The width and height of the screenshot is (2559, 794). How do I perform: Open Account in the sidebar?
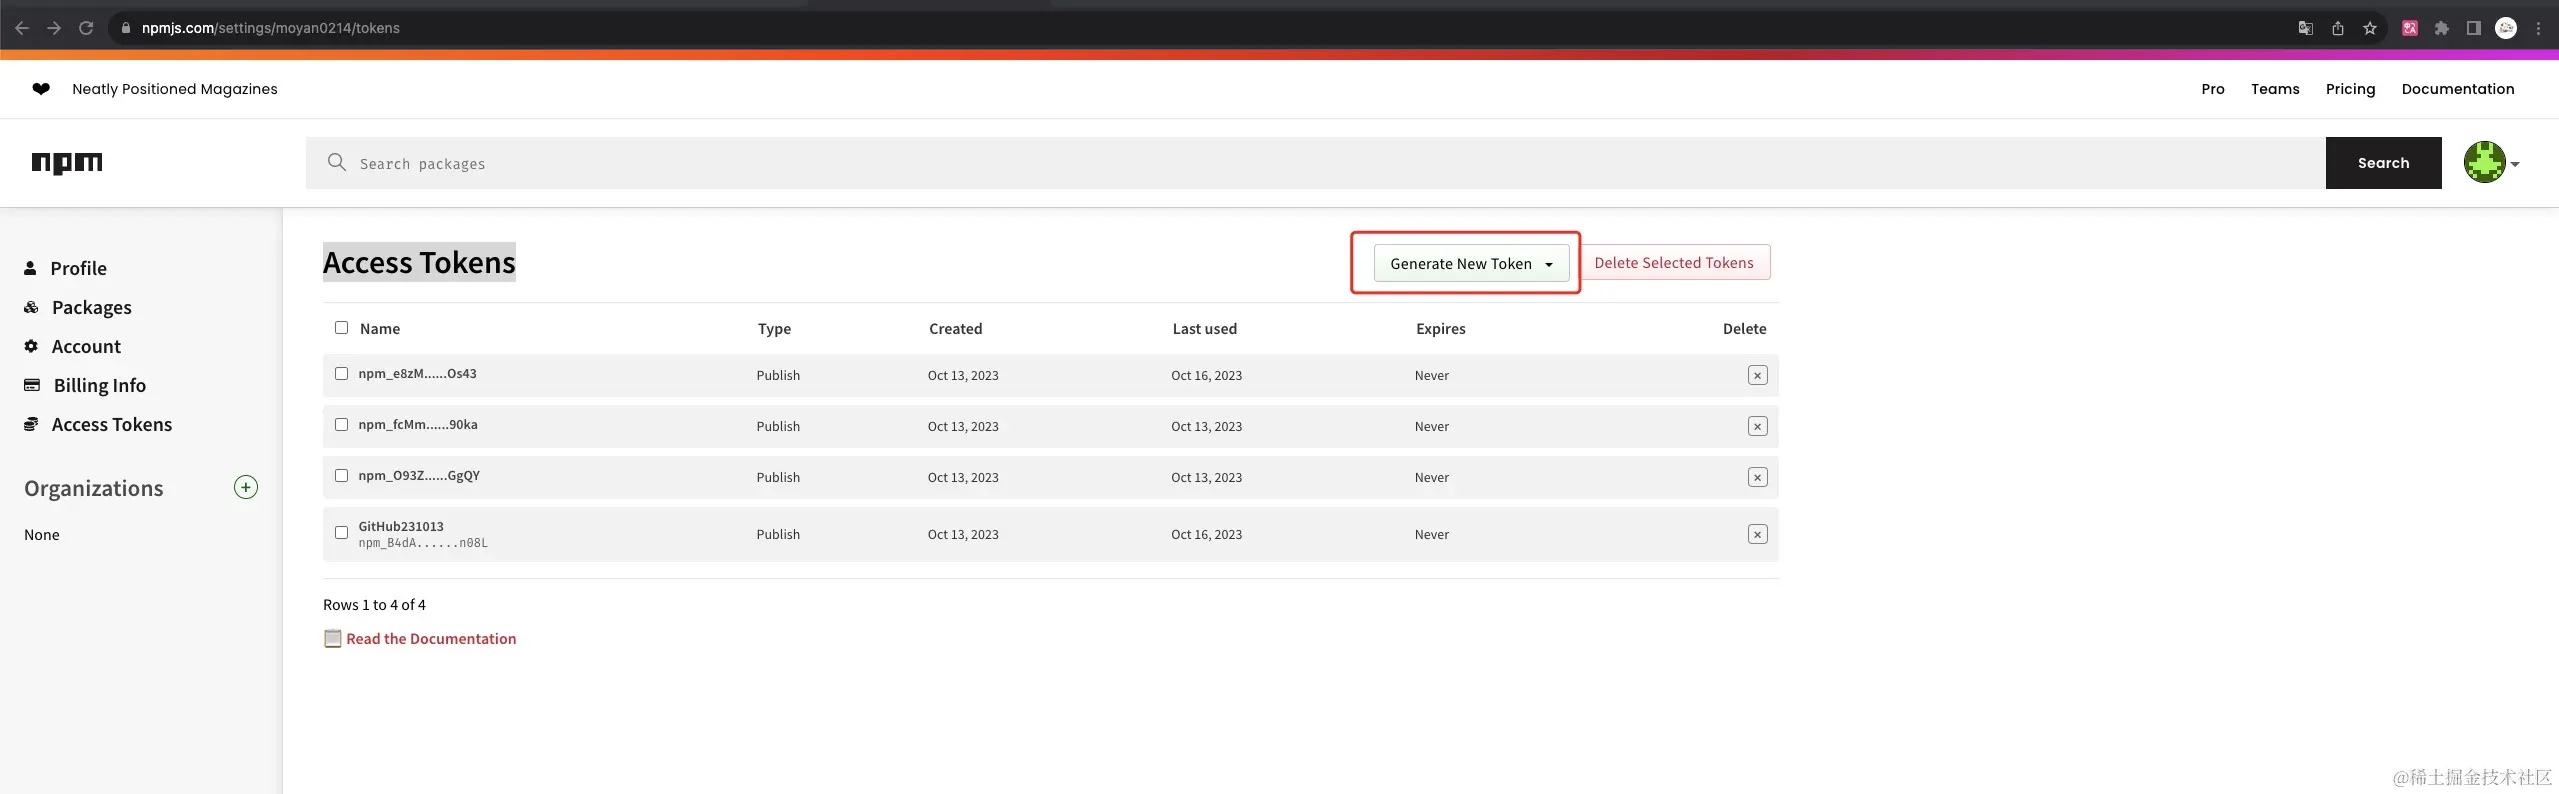[73, 346]
